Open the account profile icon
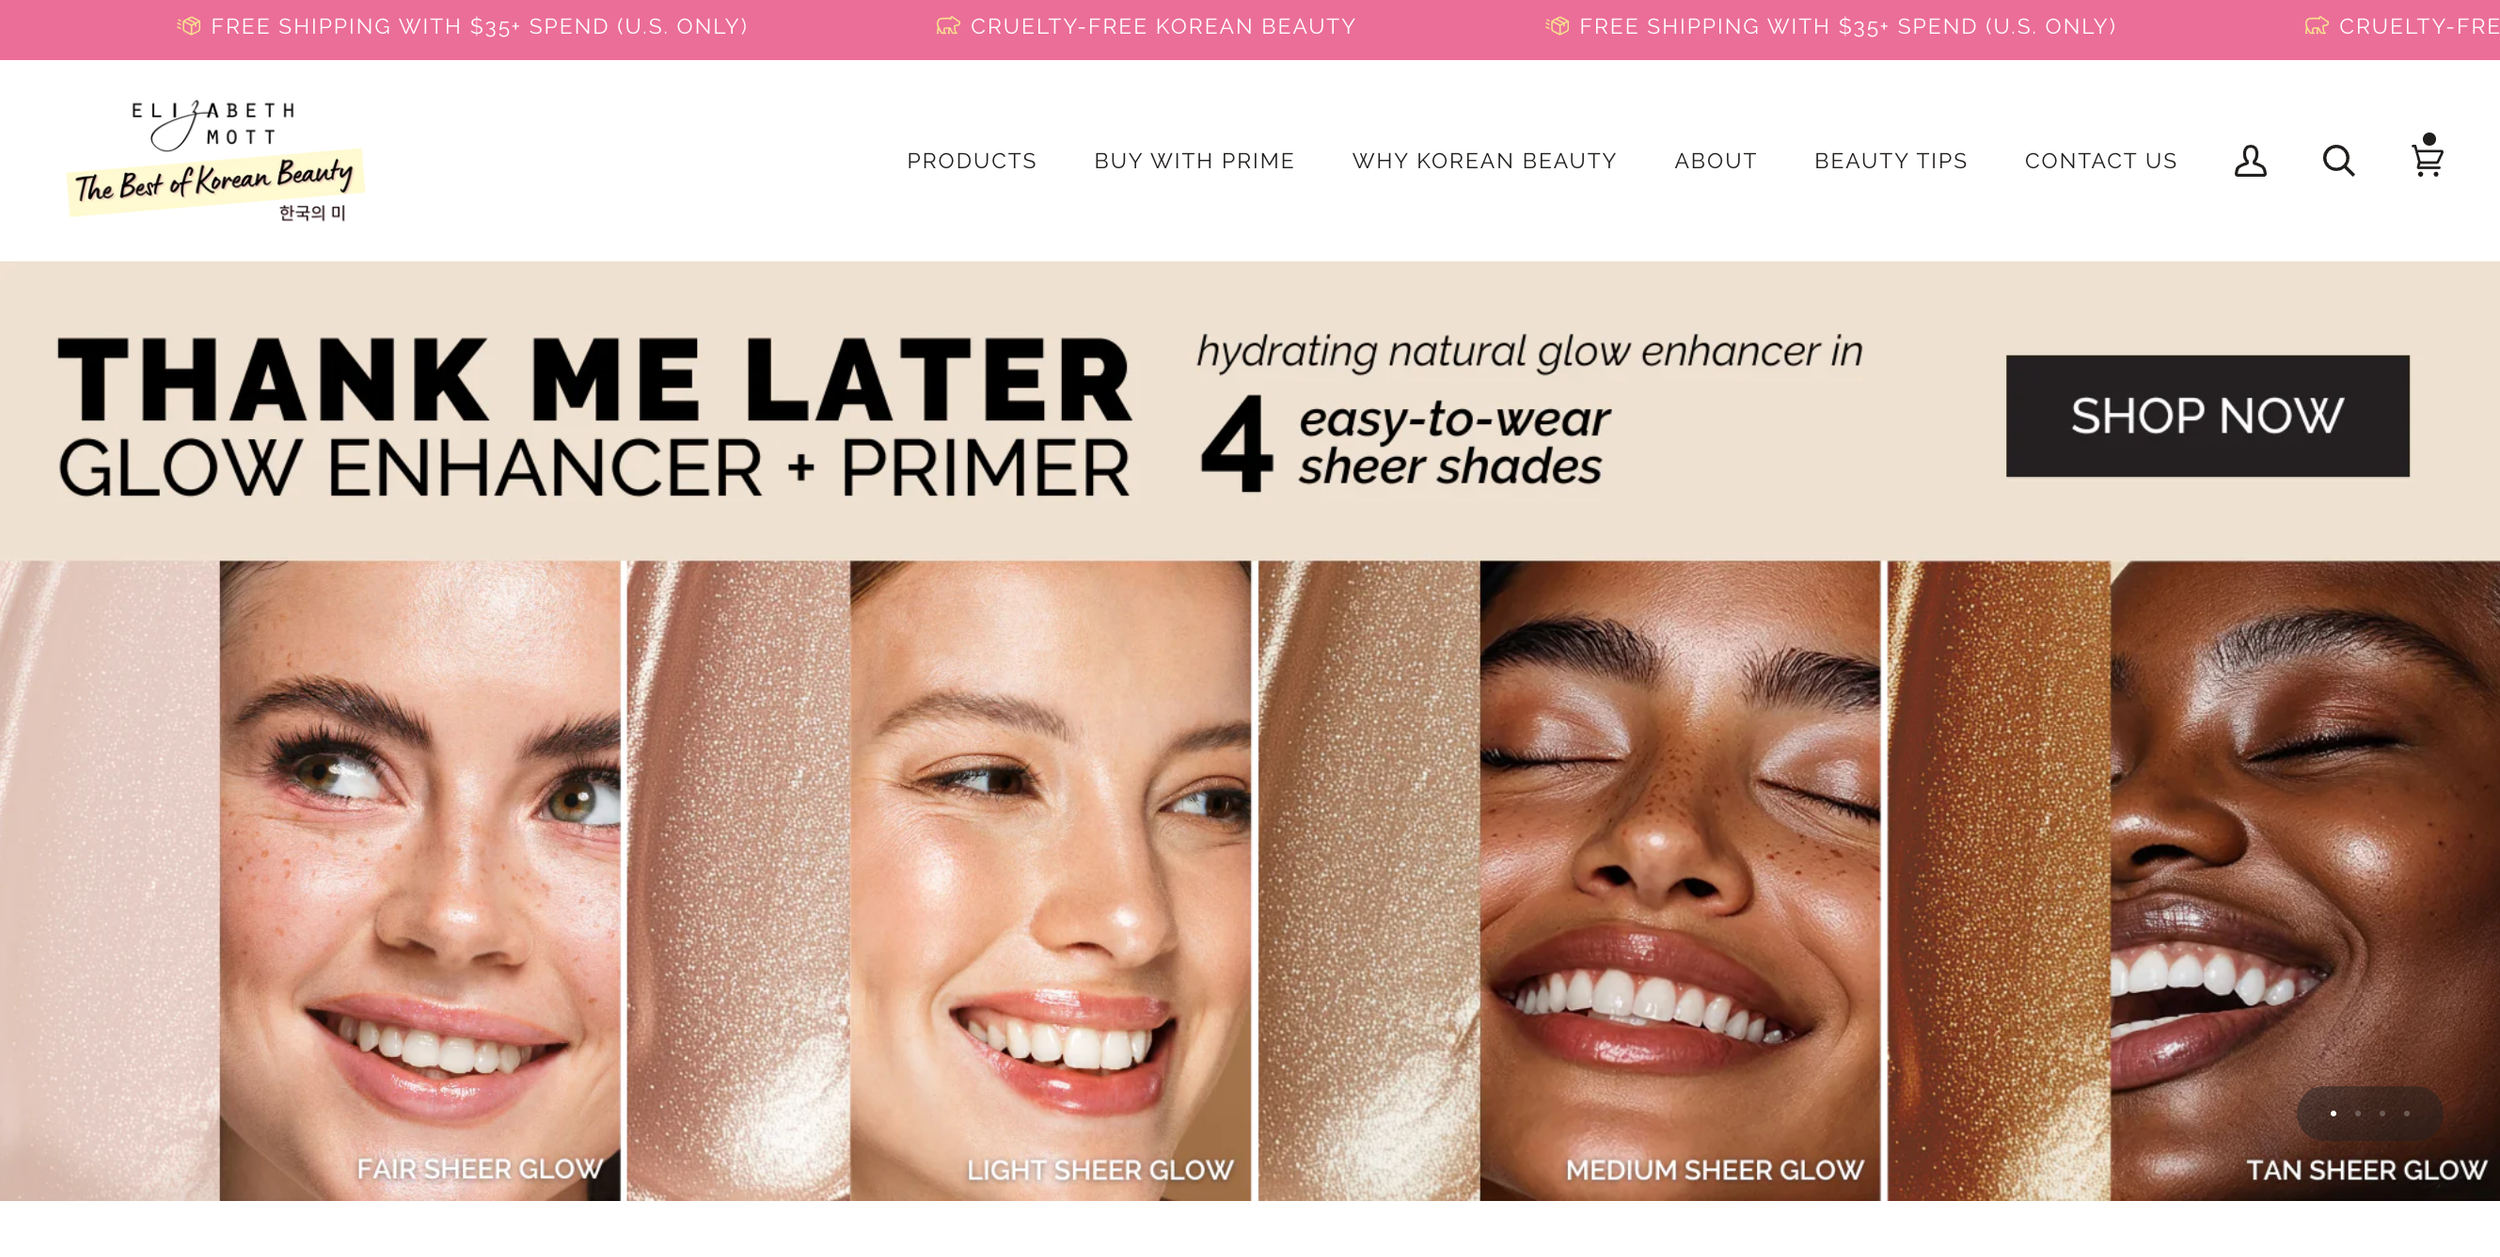This screenshot has width=2500, height=1257. coord(2250,161)
